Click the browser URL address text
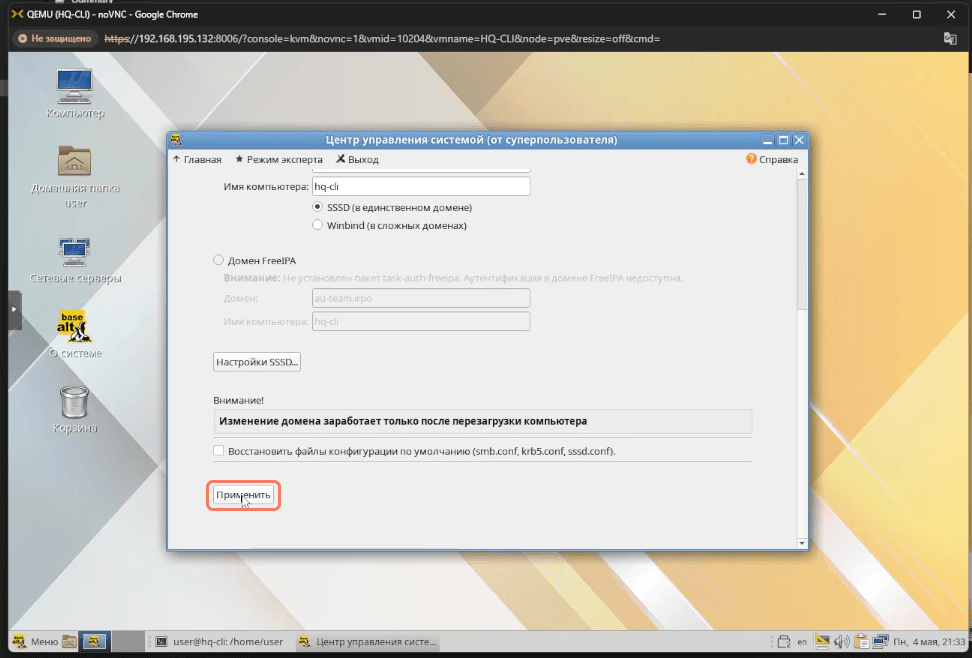The width and height of the screenshot is (972, 658). (382, 38)
